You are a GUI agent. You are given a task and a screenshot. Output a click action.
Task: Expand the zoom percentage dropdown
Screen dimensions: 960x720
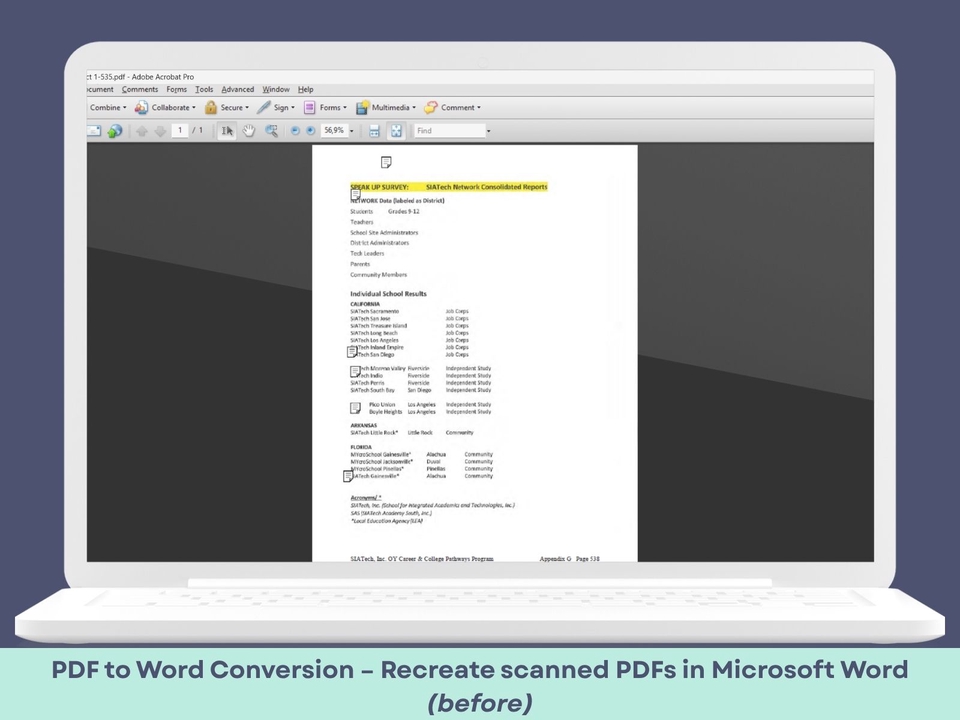351,131
